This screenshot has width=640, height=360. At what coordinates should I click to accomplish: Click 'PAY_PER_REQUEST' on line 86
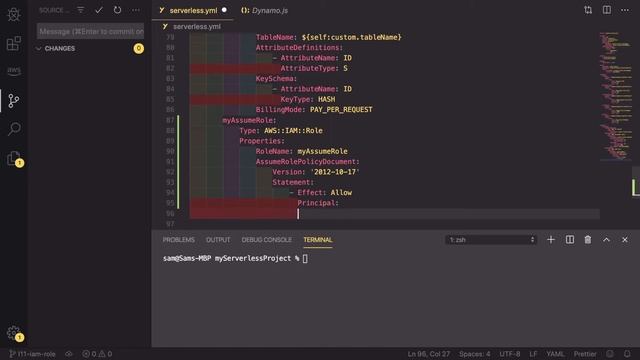click(x=341, y=109)
